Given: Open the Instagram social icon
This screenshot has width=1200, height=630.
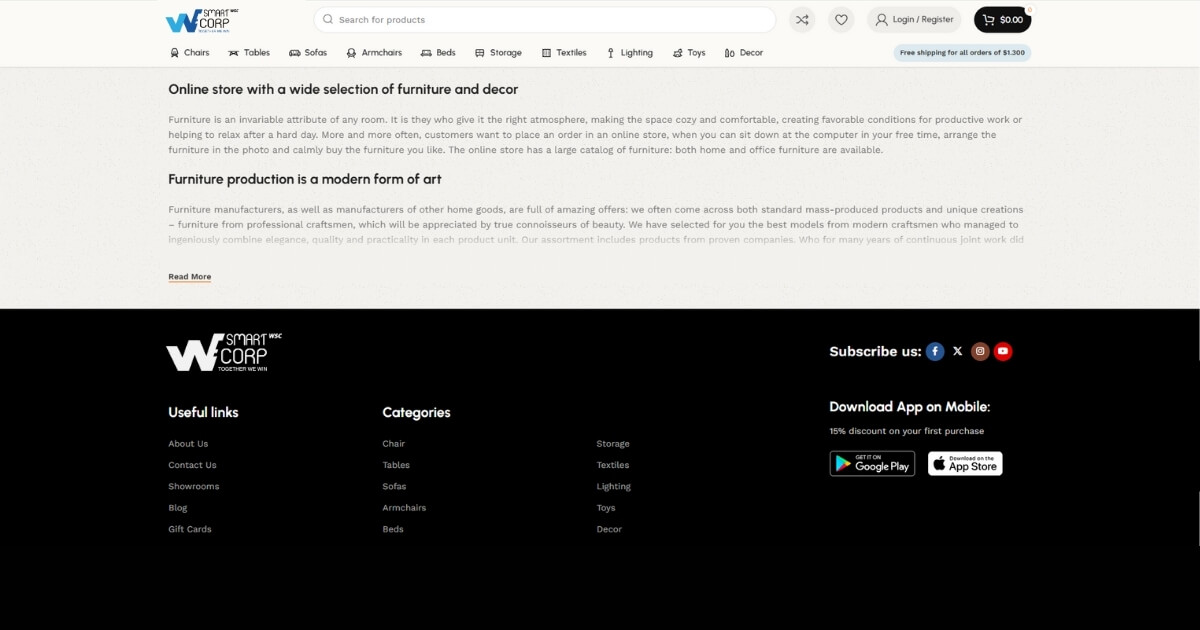Looking at the screenshot, I should click(x=980, y=351).
